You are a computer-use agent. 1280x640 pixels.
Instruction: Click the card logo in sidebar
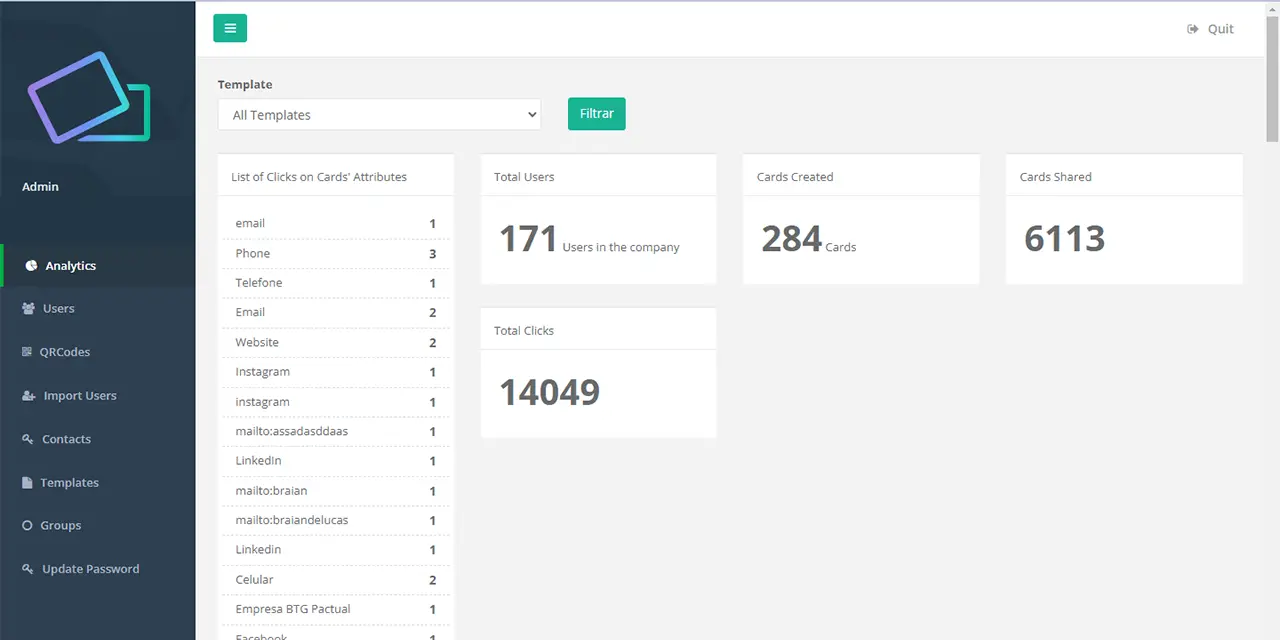click(88, 97)
